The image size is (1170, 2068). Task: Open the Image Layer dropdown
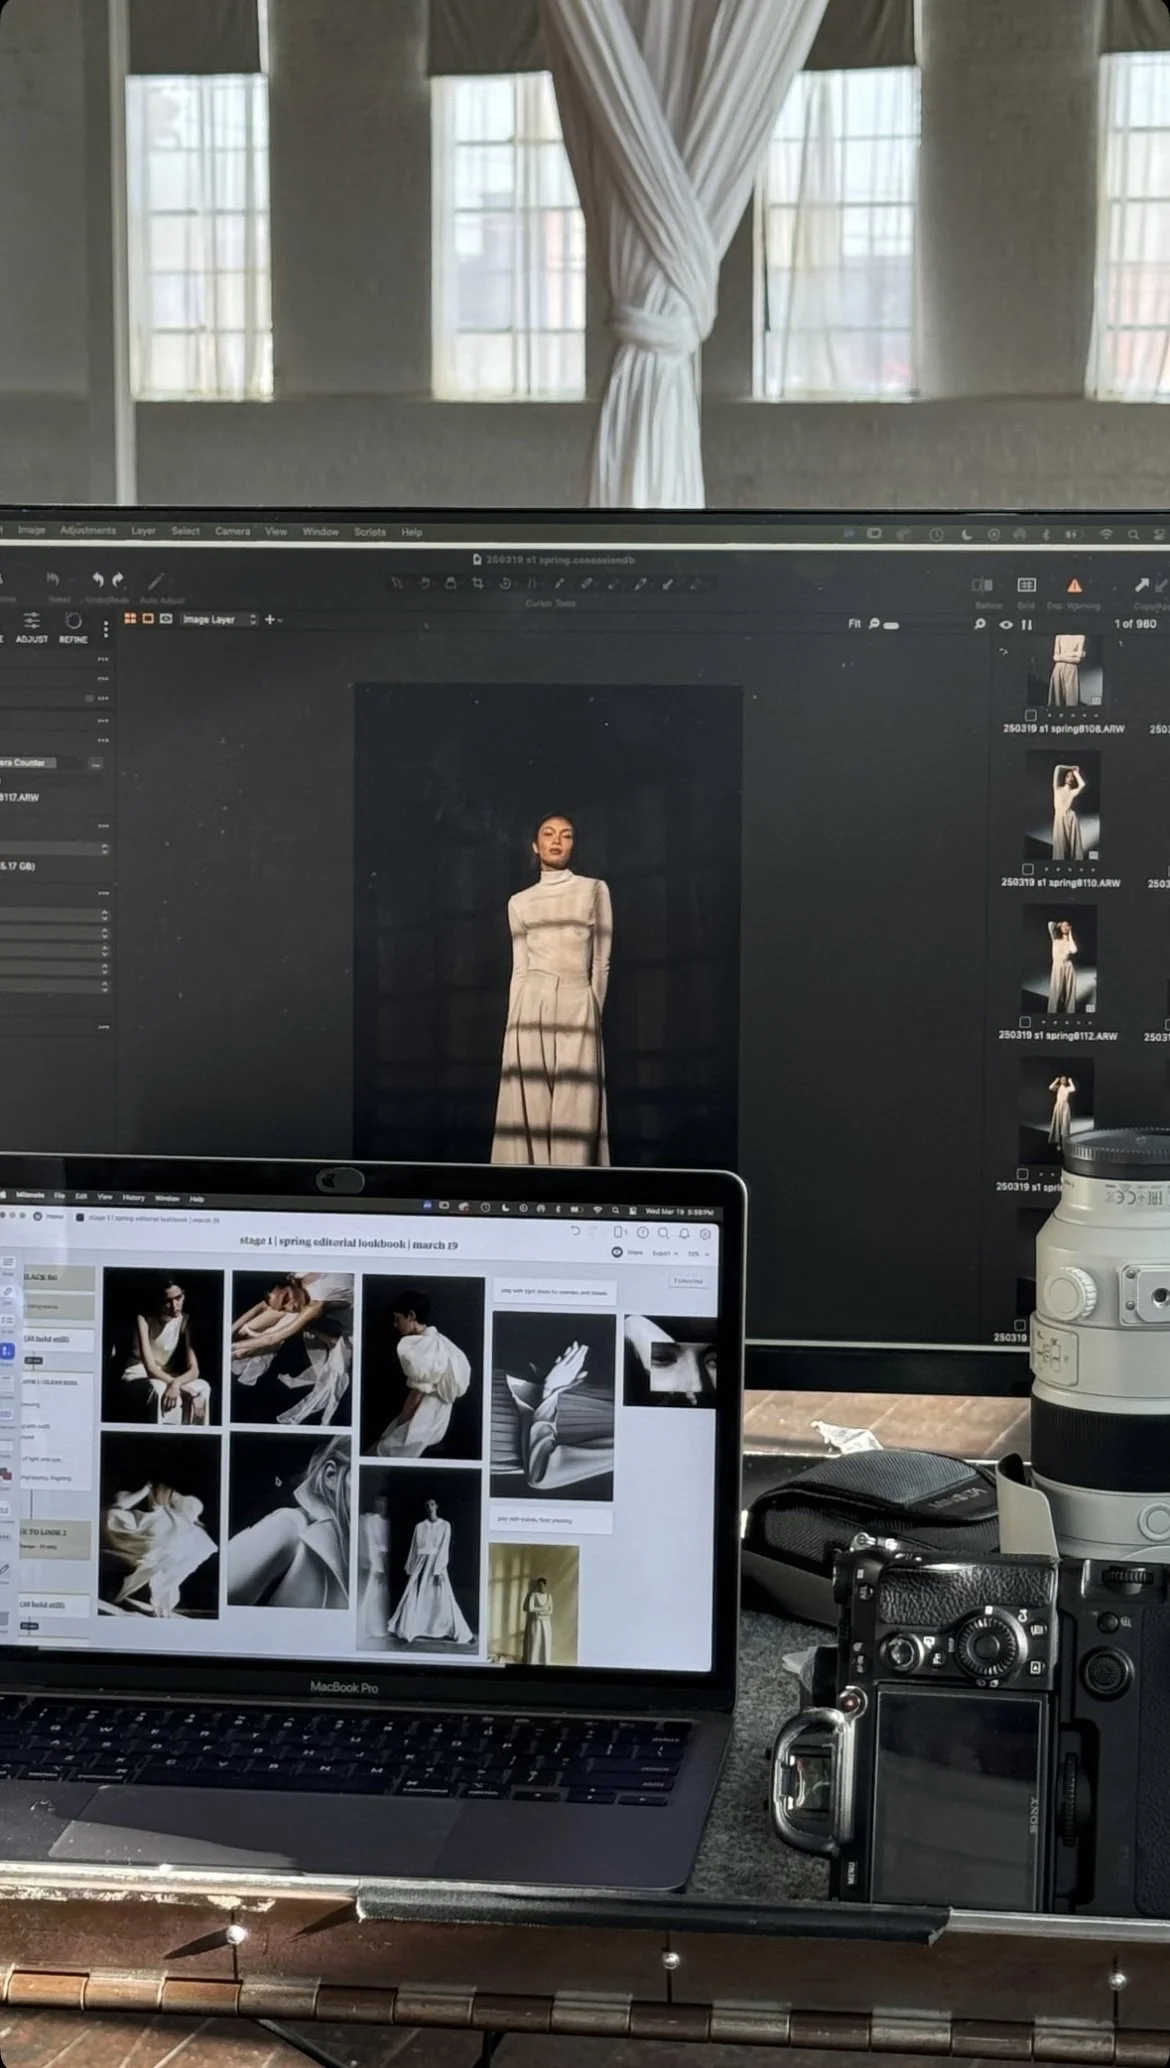[219, 620]
